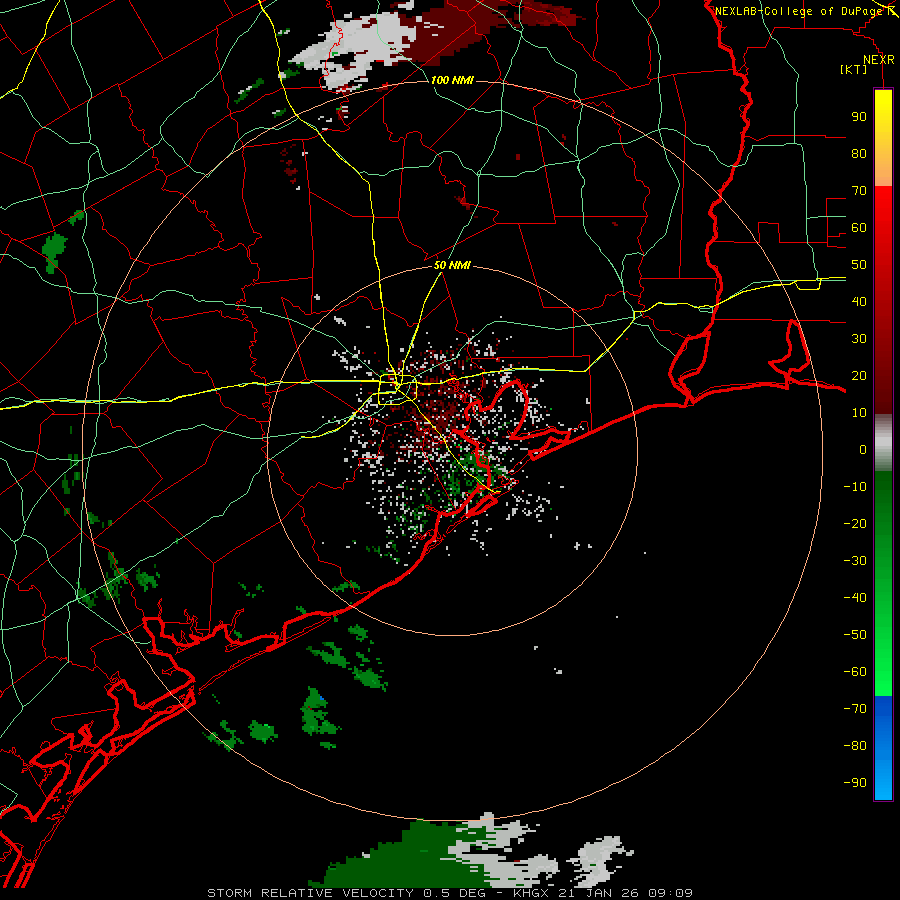Image resolution: width=900 pixels, height=900 pixels.
Task: Click the positive 30 scale value
Action: (859, 339)
